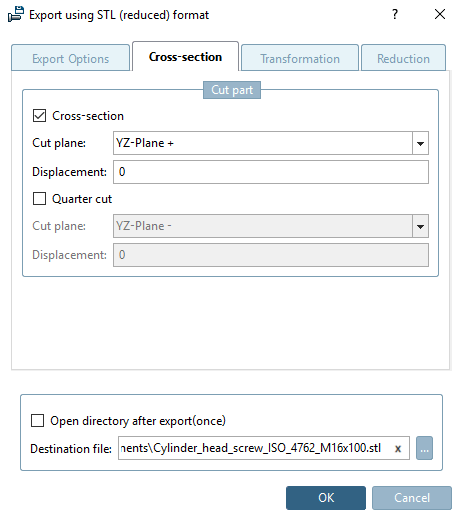This screenshot has width=461, height=520.
Task: Select the Cross-section tab
Action: (185, 57)
